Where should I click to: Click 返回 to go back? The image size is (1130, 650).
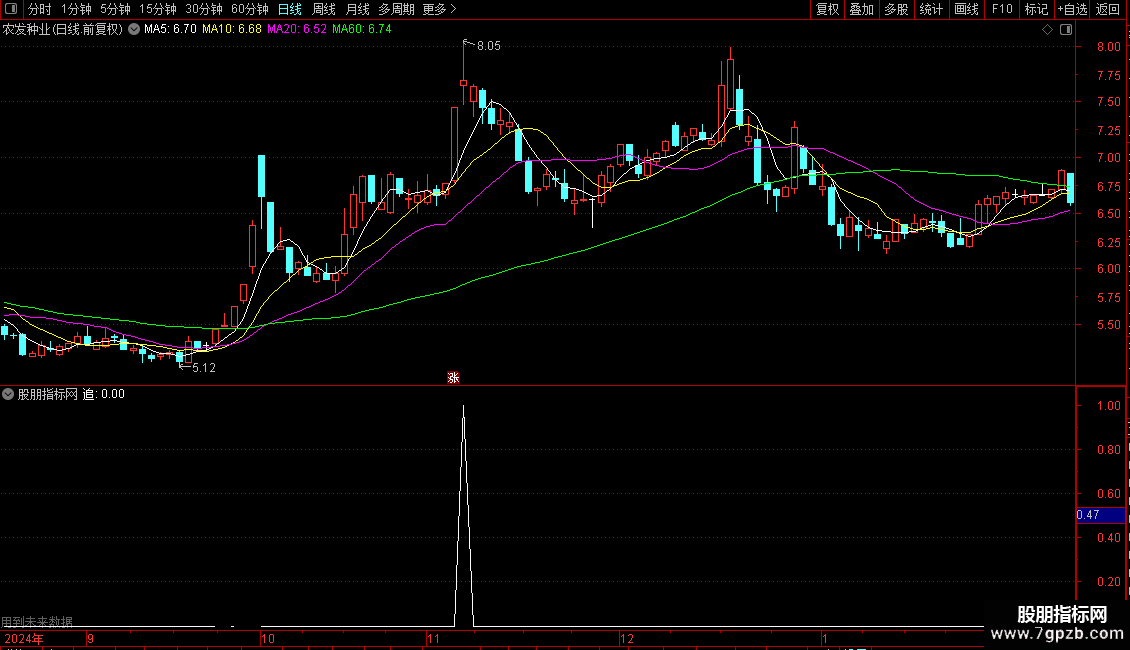(1108, 9)
